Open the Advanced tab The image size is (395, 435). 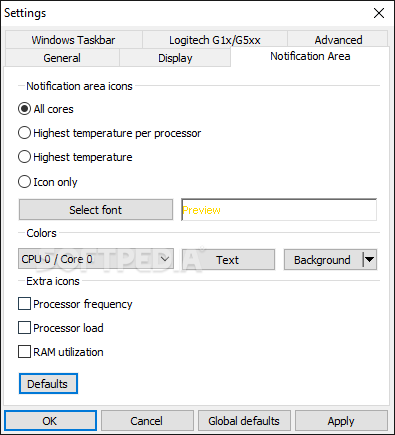pos(338,40)
